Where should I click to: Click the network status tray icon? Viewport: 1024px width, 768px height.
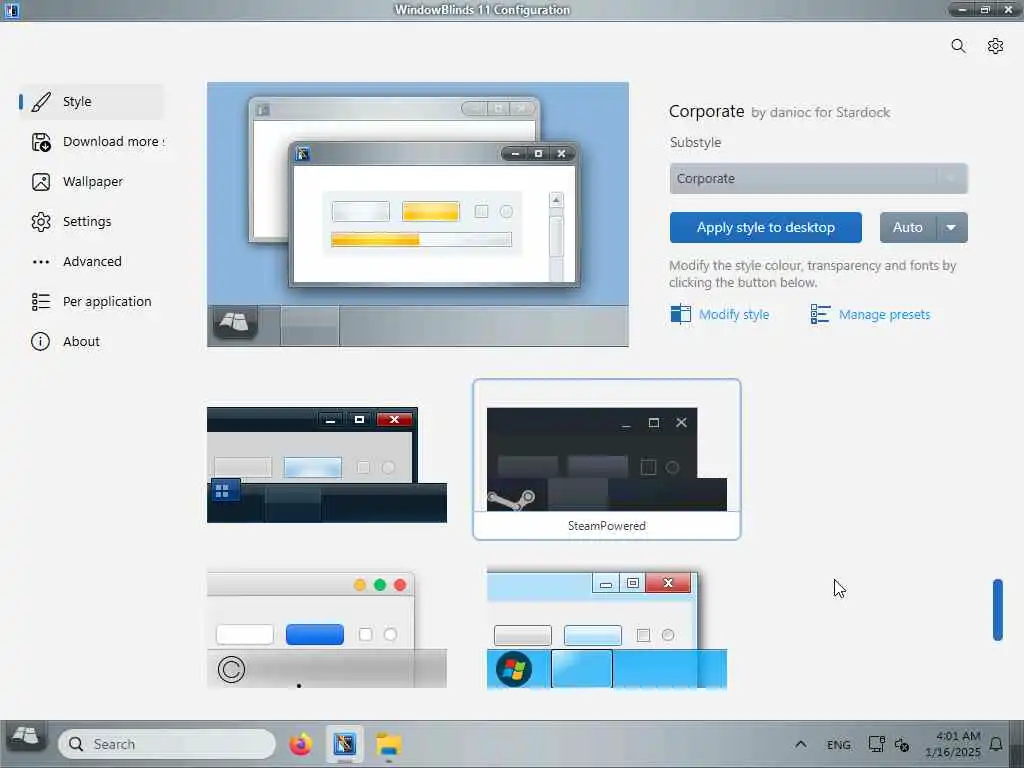[876, 744]
